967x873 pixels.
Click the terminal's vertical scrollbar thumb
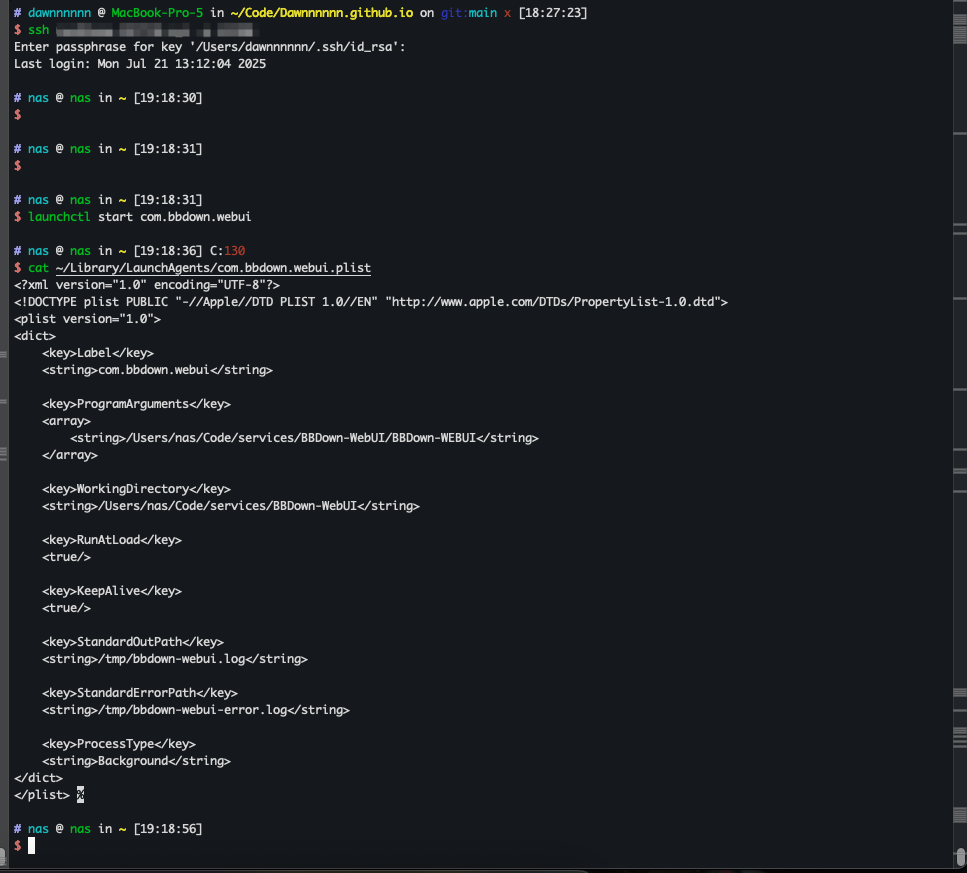960,856
